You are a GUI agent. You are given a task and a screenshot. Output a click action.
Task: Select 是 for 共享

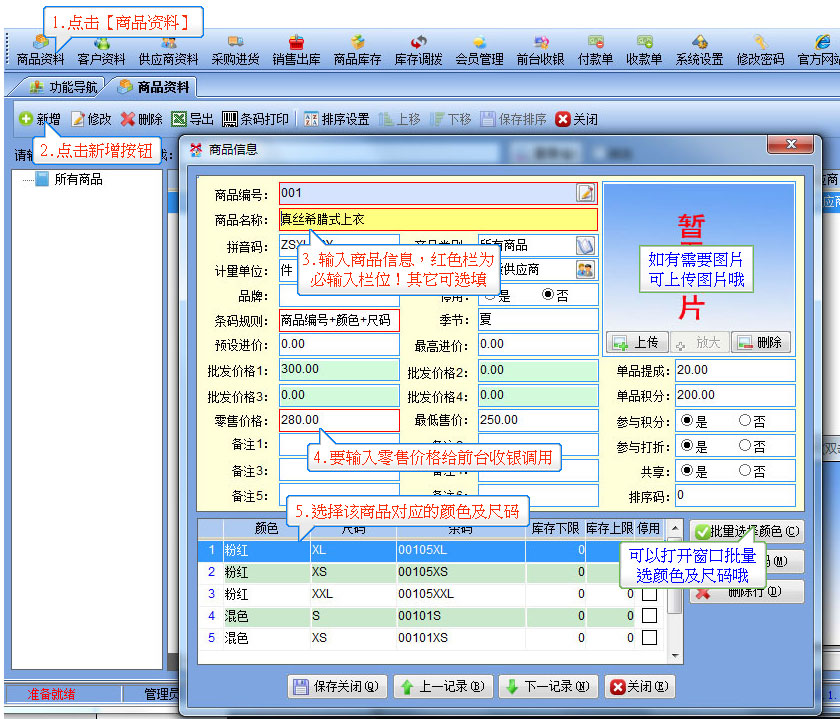pos(687,471)
